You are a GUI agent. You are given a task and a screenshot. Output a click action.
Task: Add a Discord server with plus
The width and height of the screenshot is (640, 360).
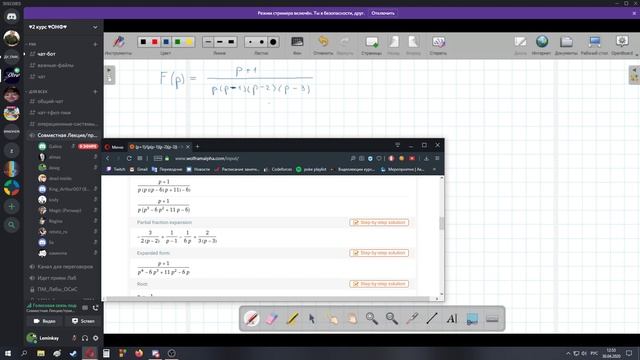coord(11,207)
